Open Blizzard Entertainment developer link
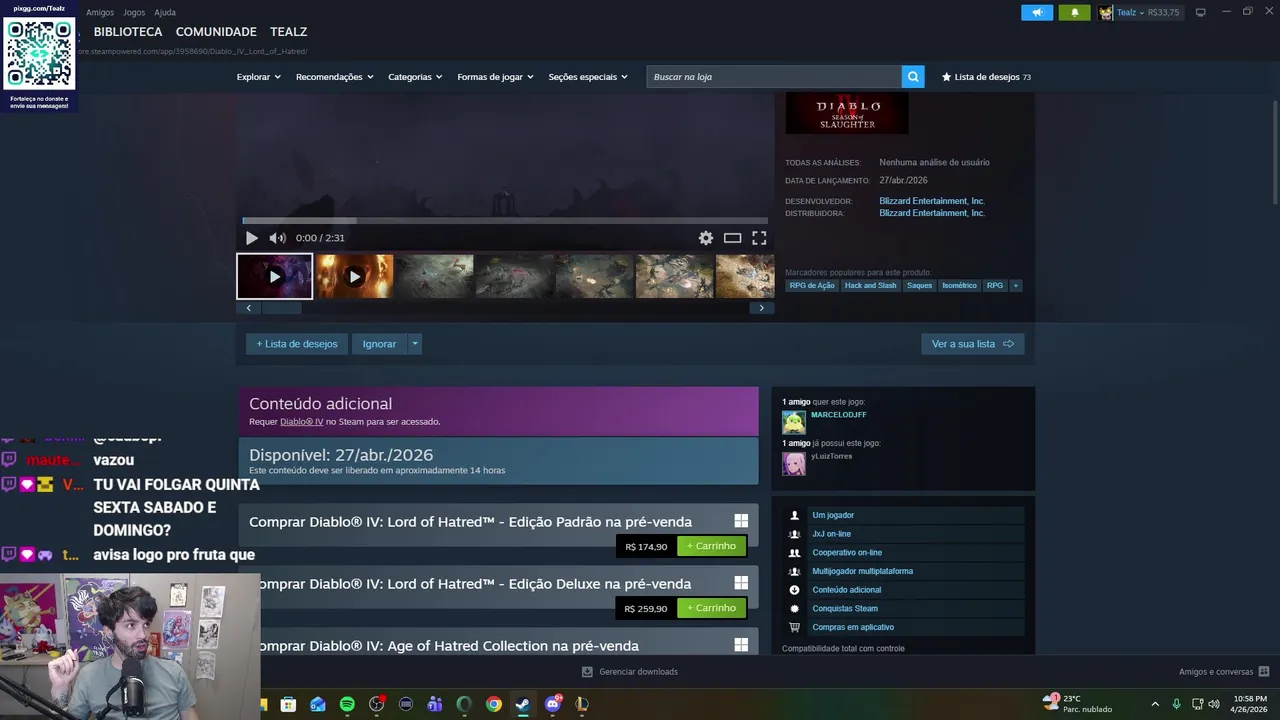1280x720 pixels. point(932,201)
